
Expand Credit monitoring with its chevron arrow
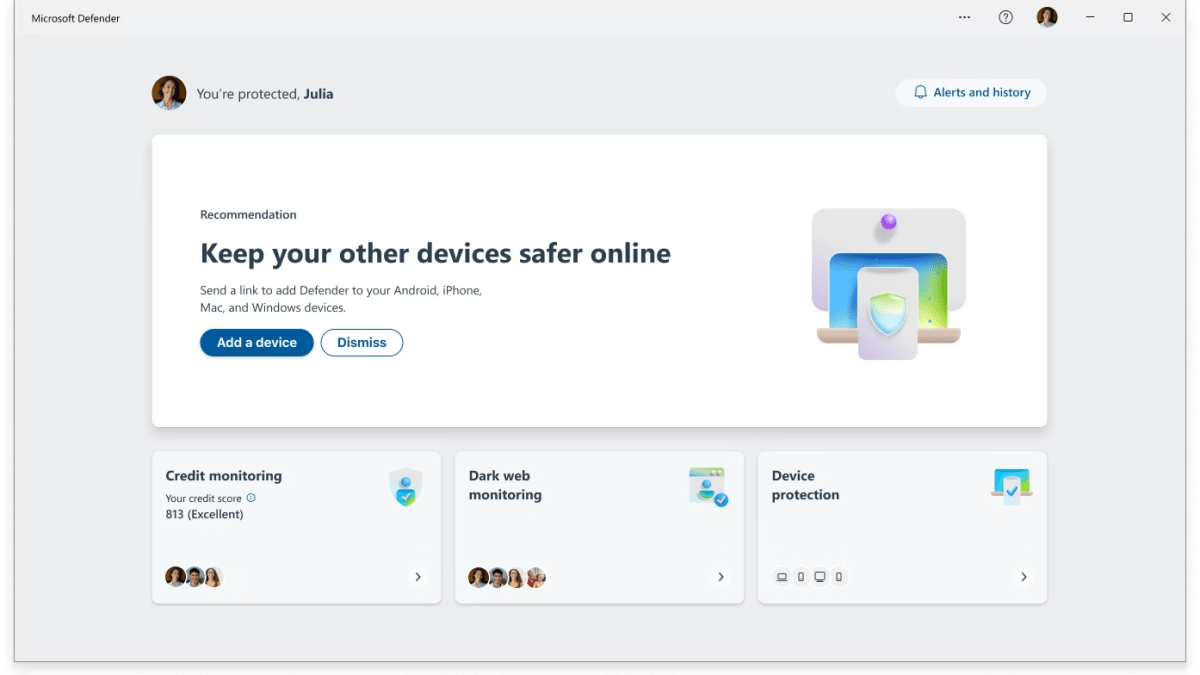[x=418, y=577]
